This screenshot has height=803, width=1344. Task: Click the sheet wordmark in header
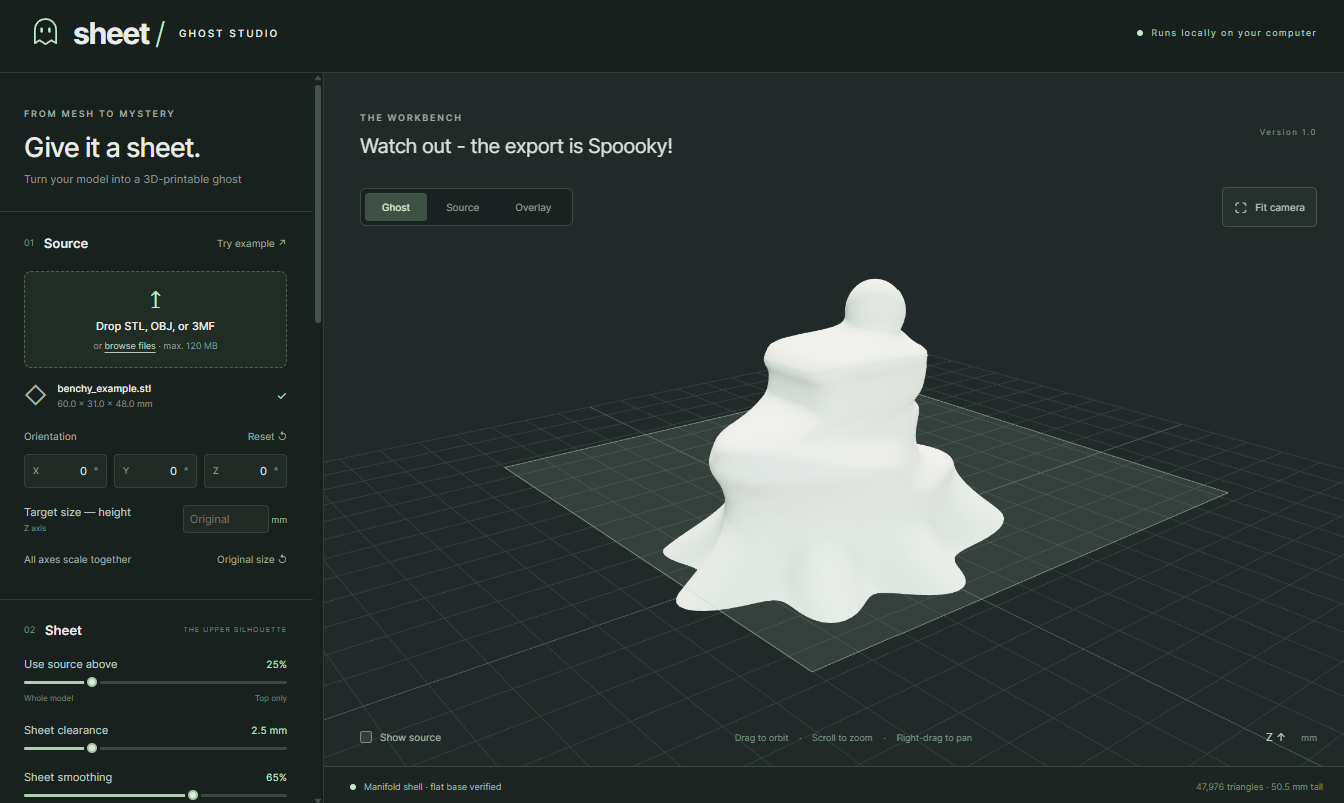(111, 33)
